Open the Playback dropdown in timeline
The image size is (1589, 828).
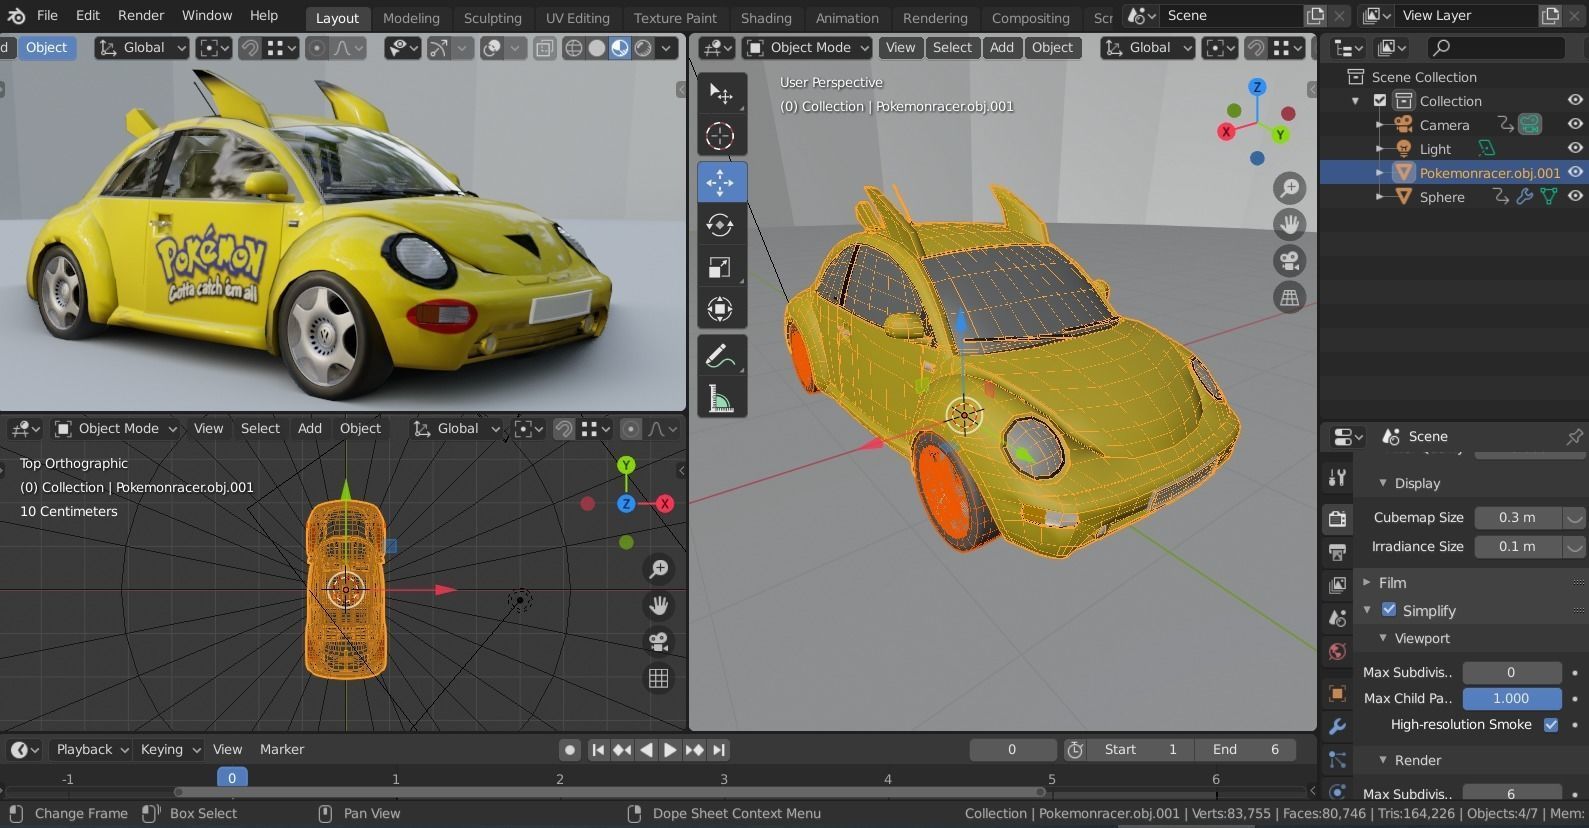(x=91, y=750)
